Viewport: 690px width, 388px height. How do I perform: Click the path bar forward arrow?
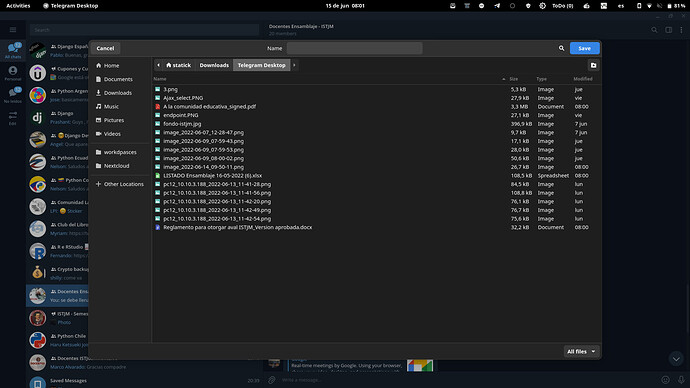[x=294, y=65]
